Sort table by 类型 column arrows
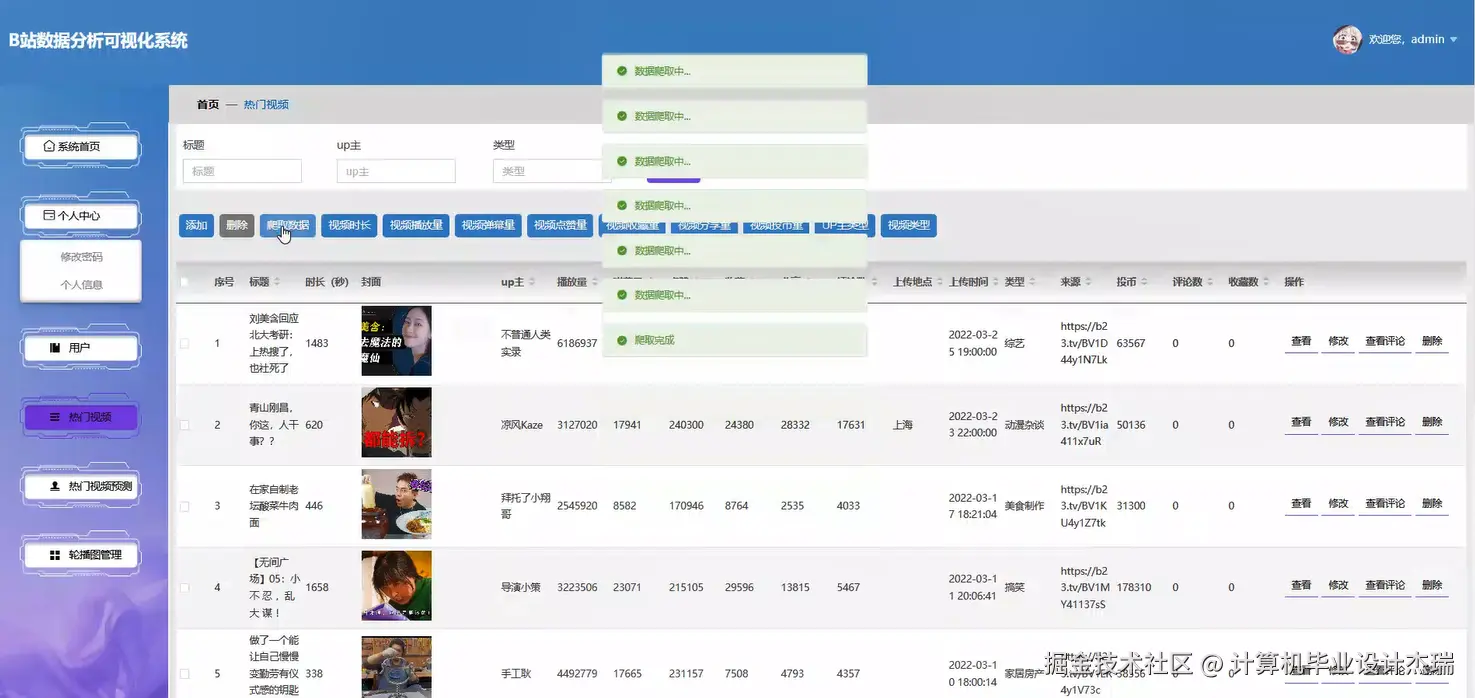The image size is (1475, 698). [x=1032, y=282]
